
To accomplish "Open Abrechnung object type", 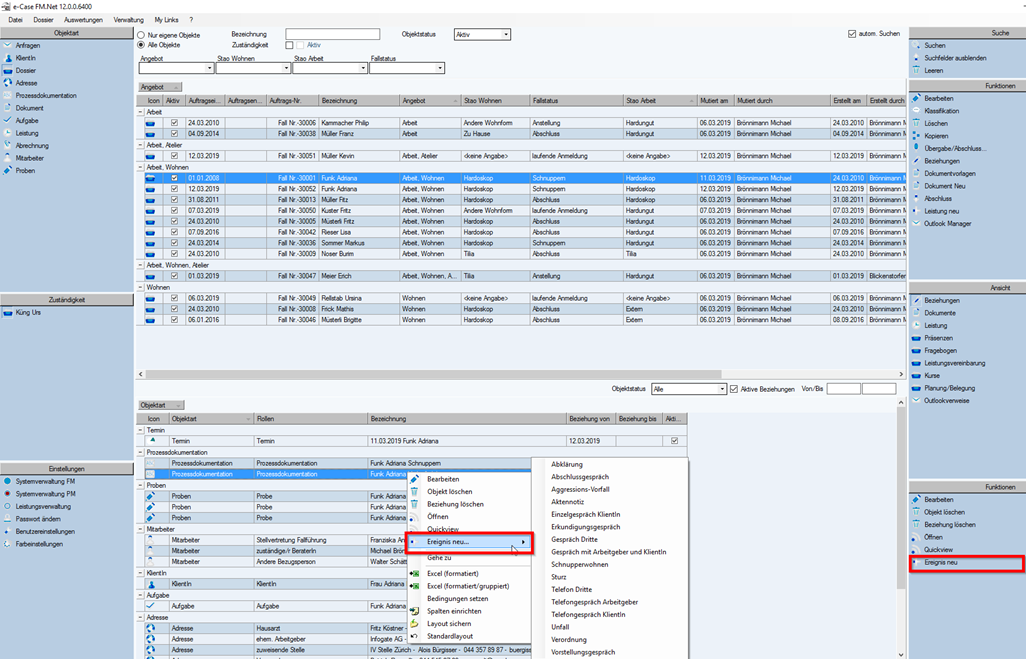I will click(x=32, y=145).
